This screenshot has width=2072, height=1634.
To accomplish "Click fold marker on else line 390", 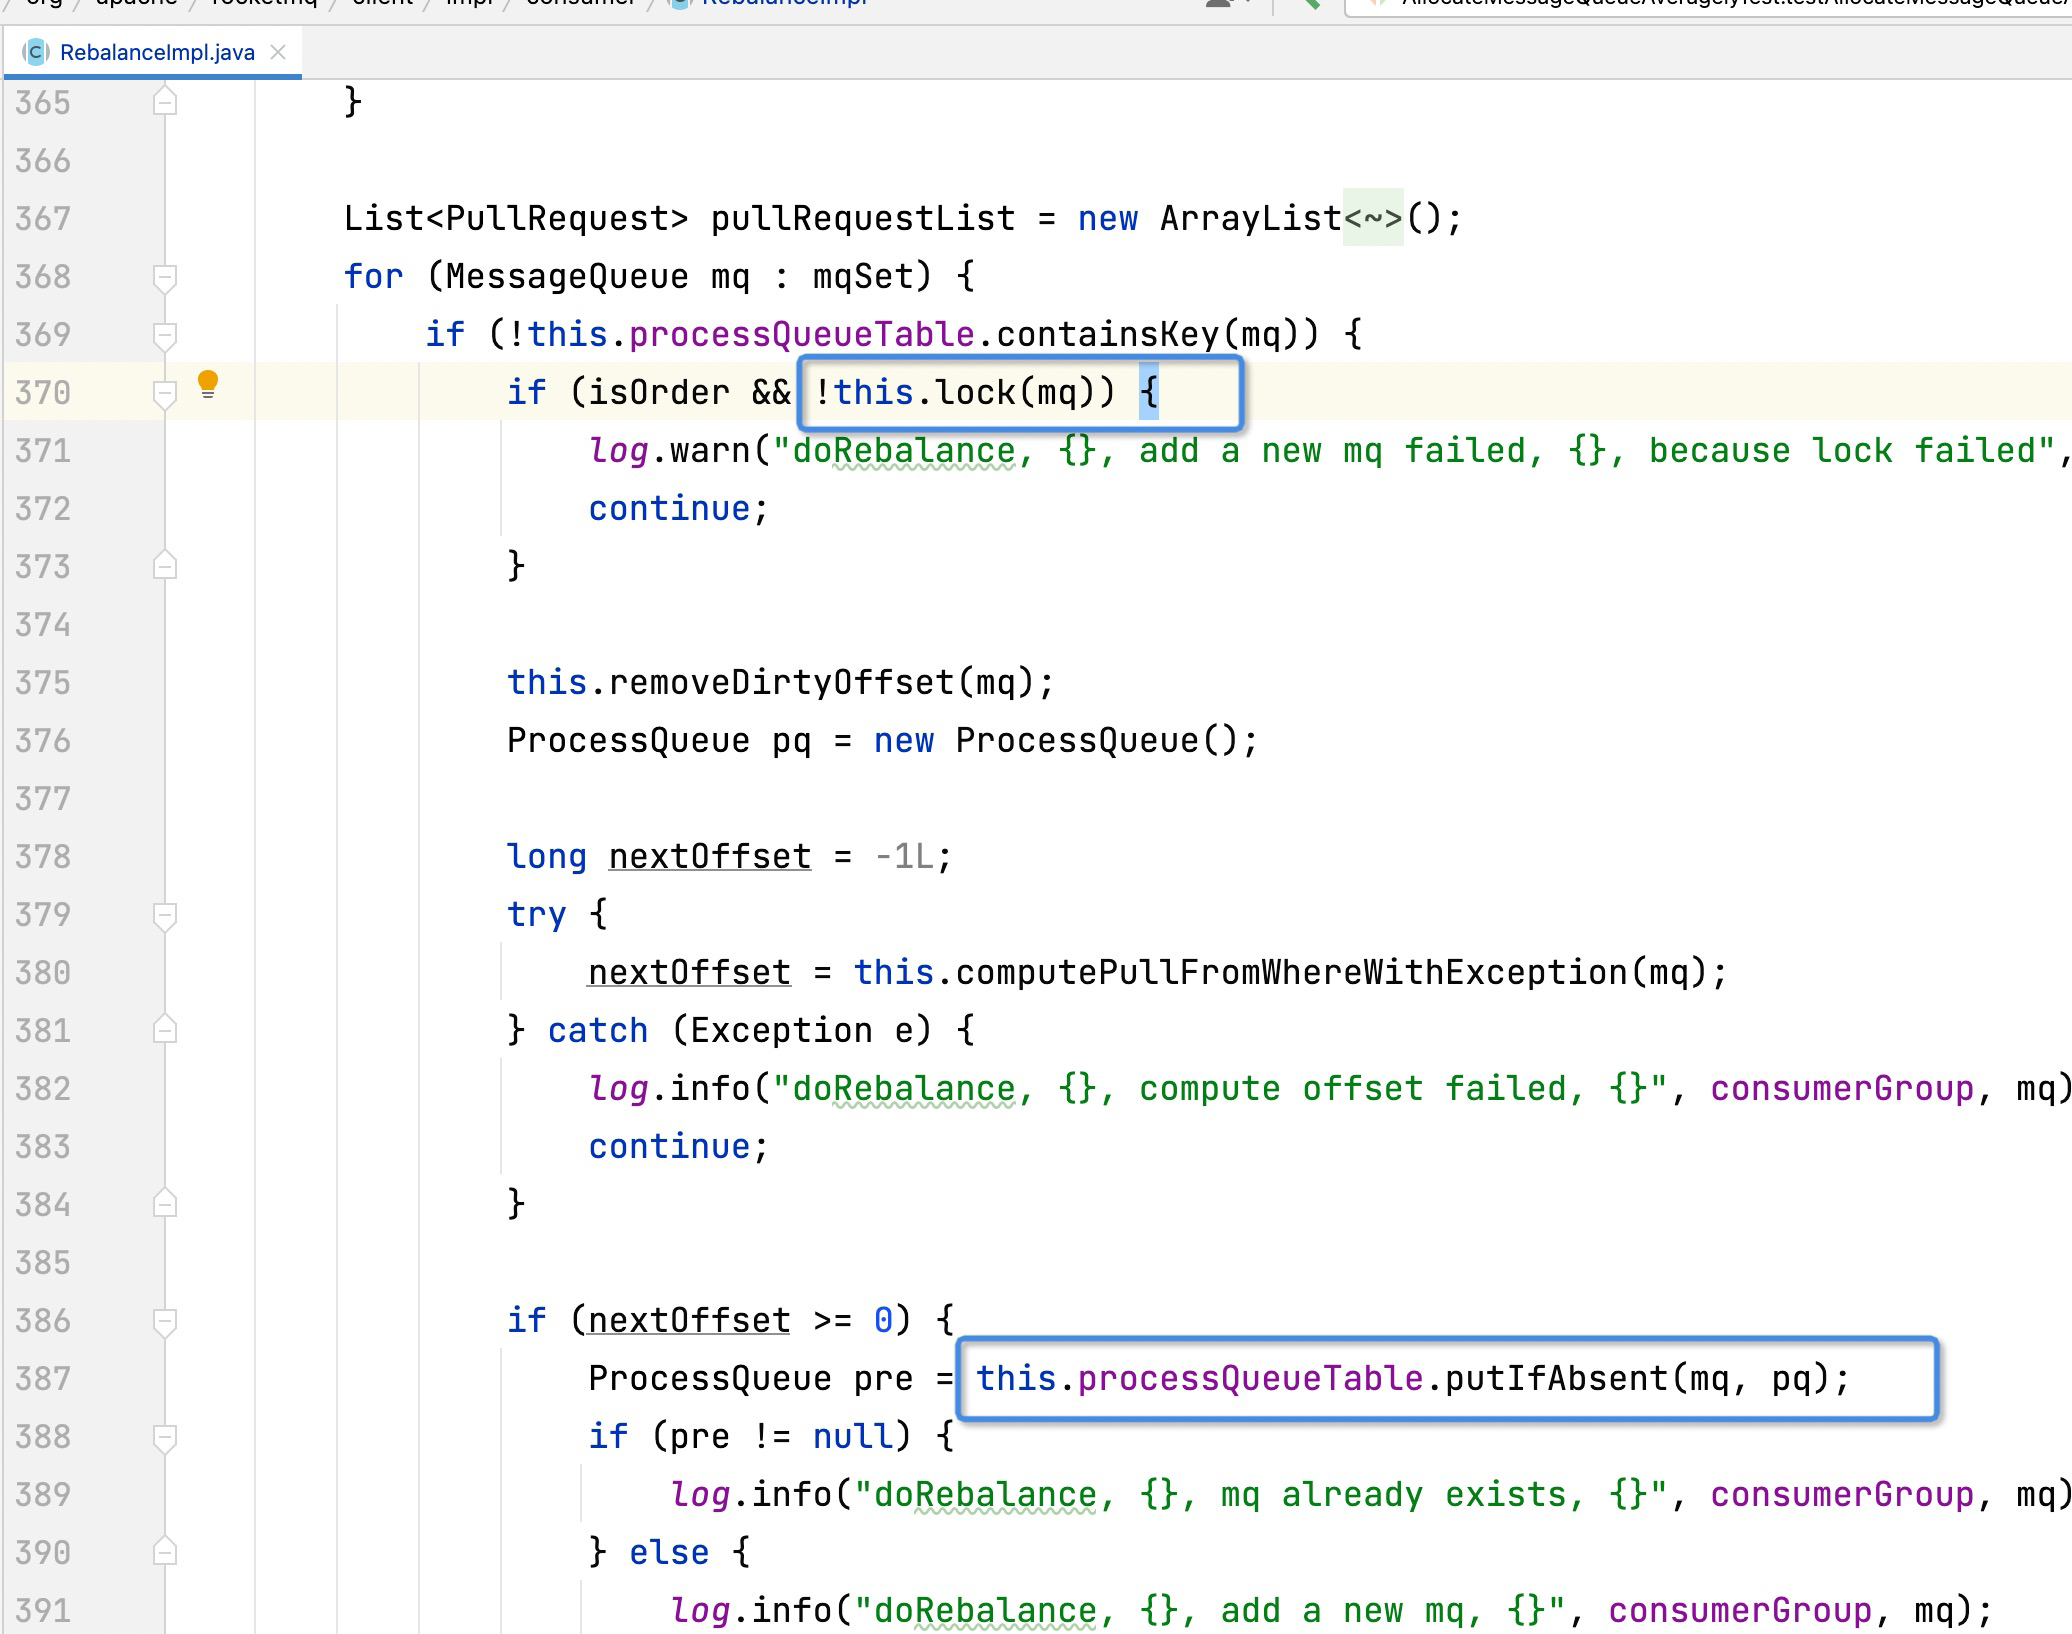I will [x=165, y=1553].
